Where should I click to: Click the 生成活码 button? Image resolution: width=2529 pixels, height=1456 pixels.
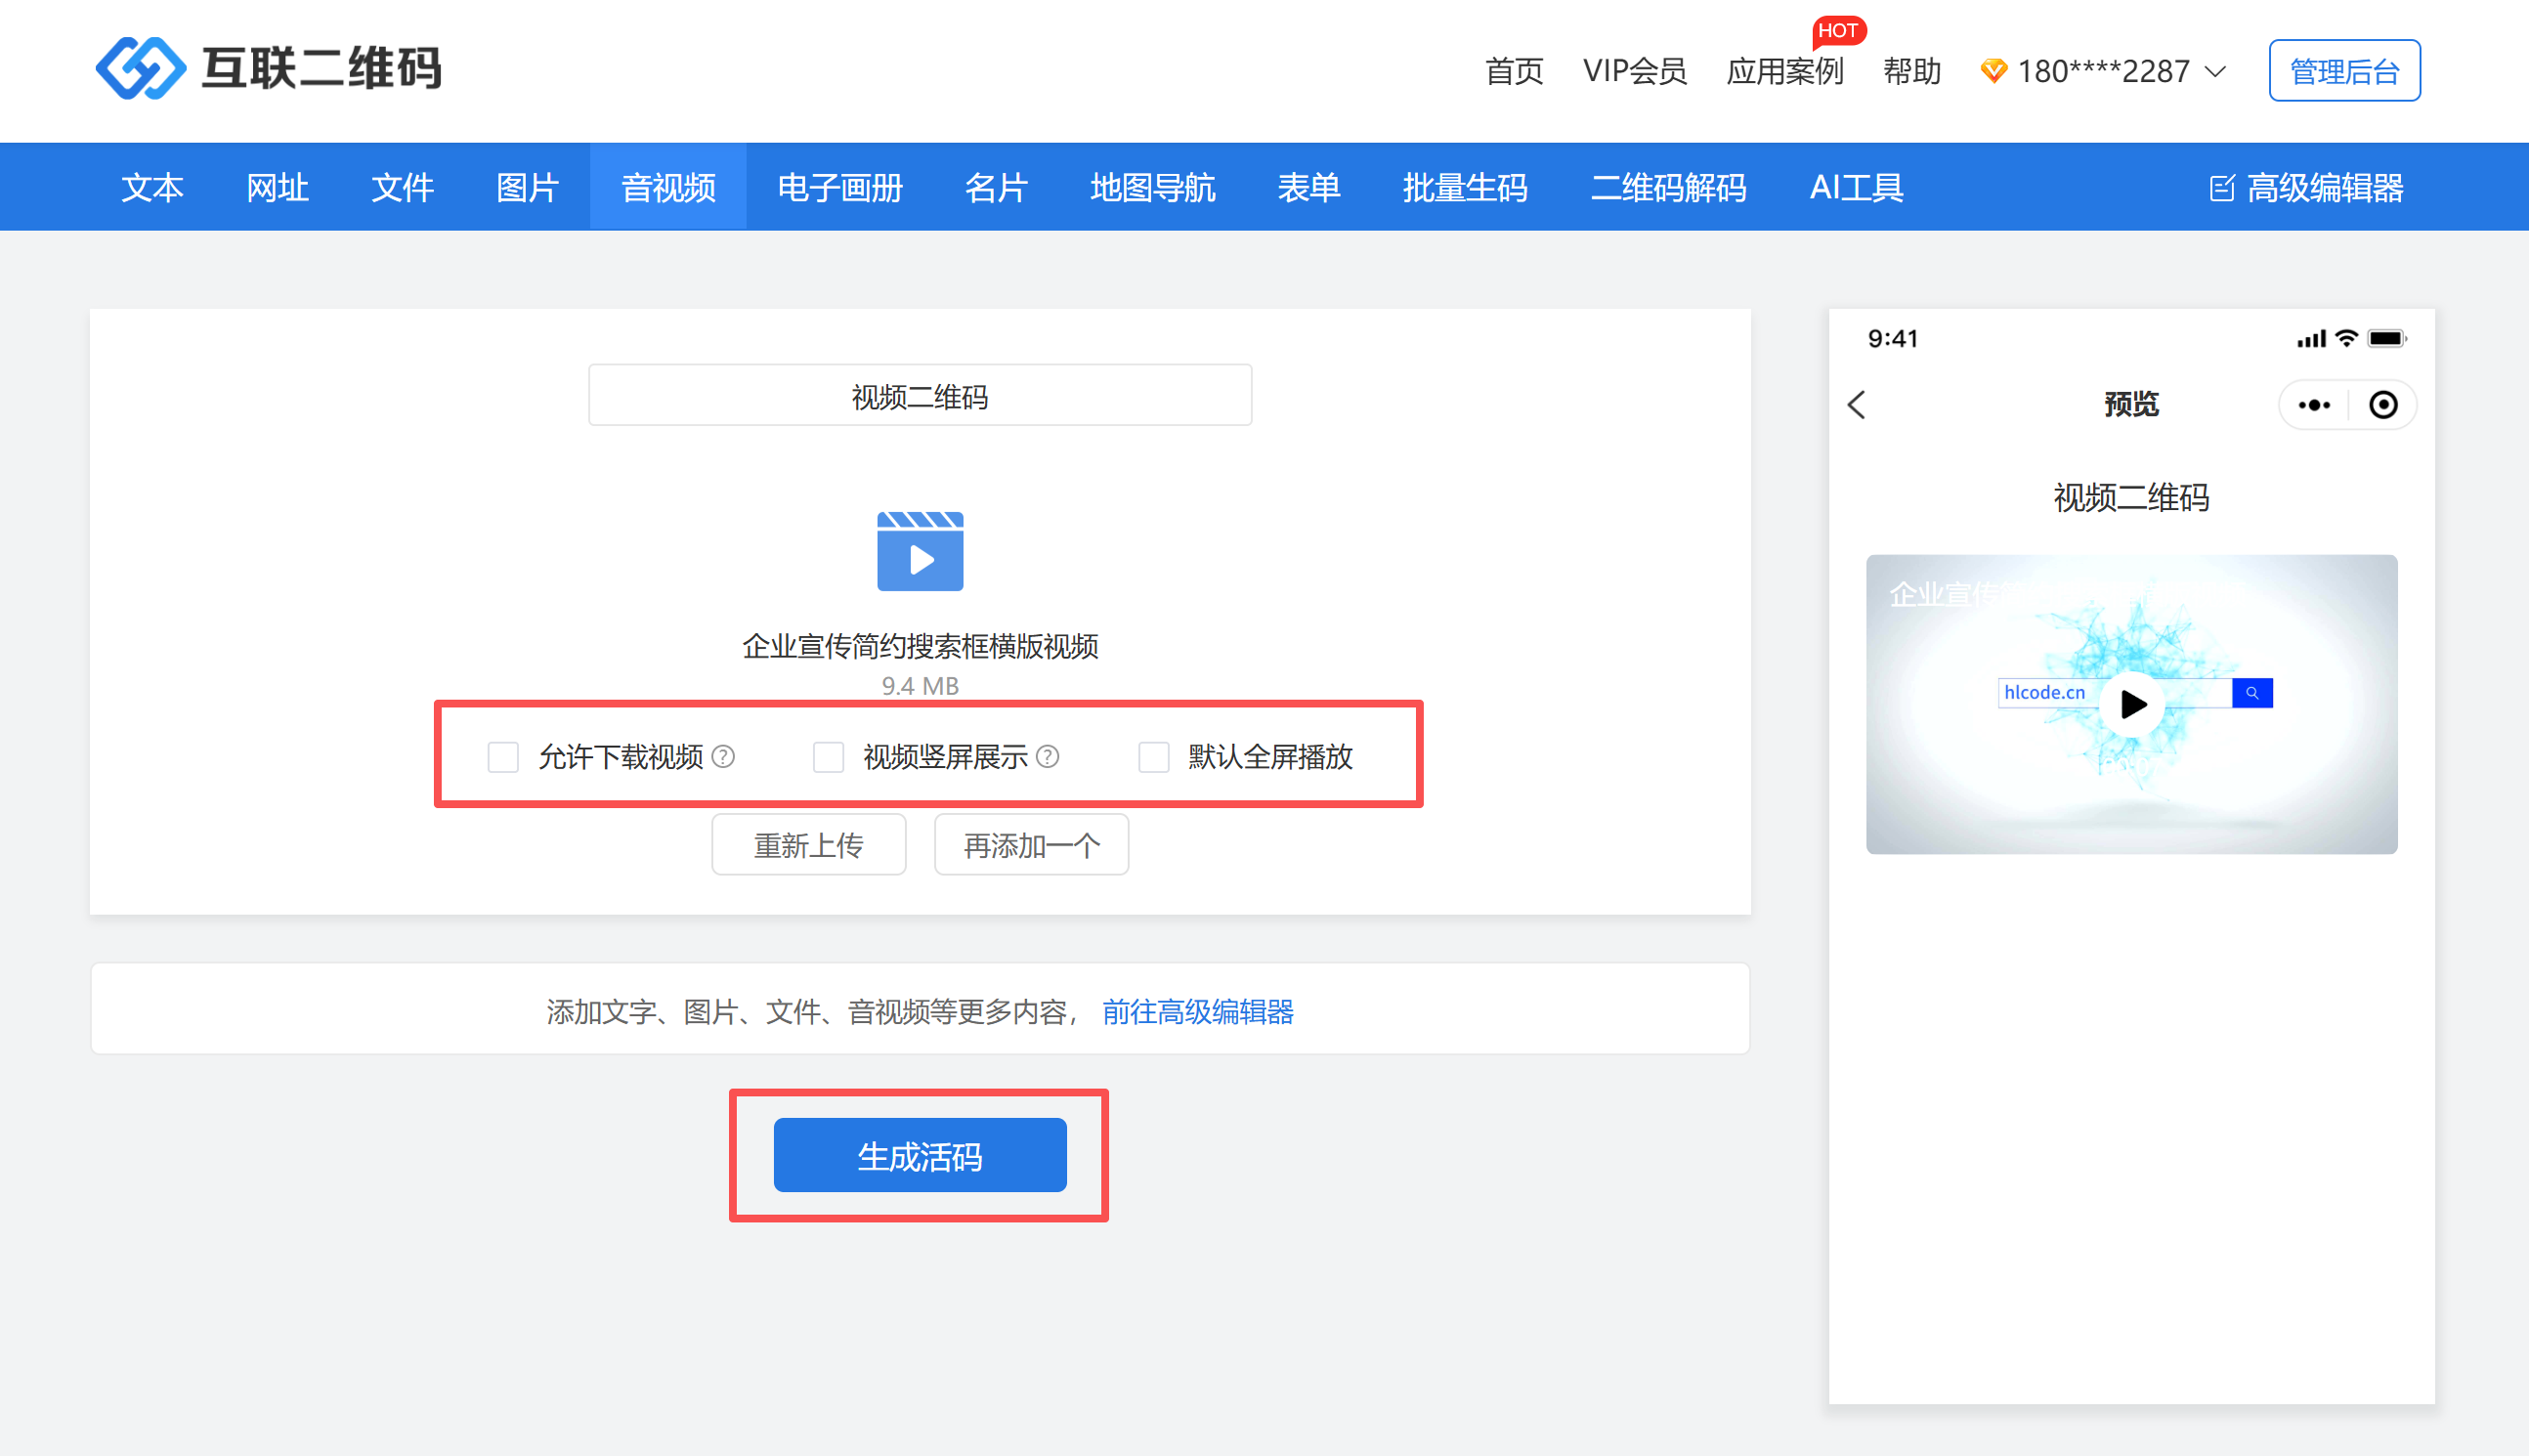(920, 1155)
